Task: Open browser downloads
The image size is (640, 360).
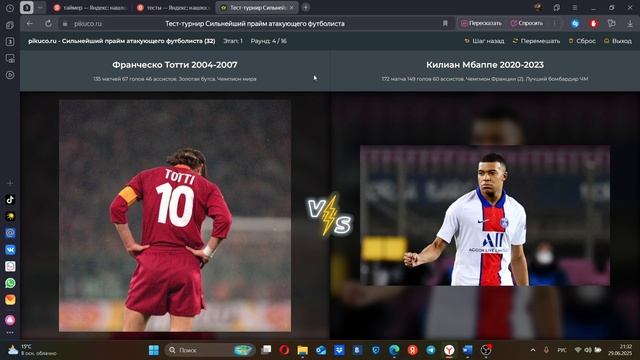Action: [x=630, y=24]
